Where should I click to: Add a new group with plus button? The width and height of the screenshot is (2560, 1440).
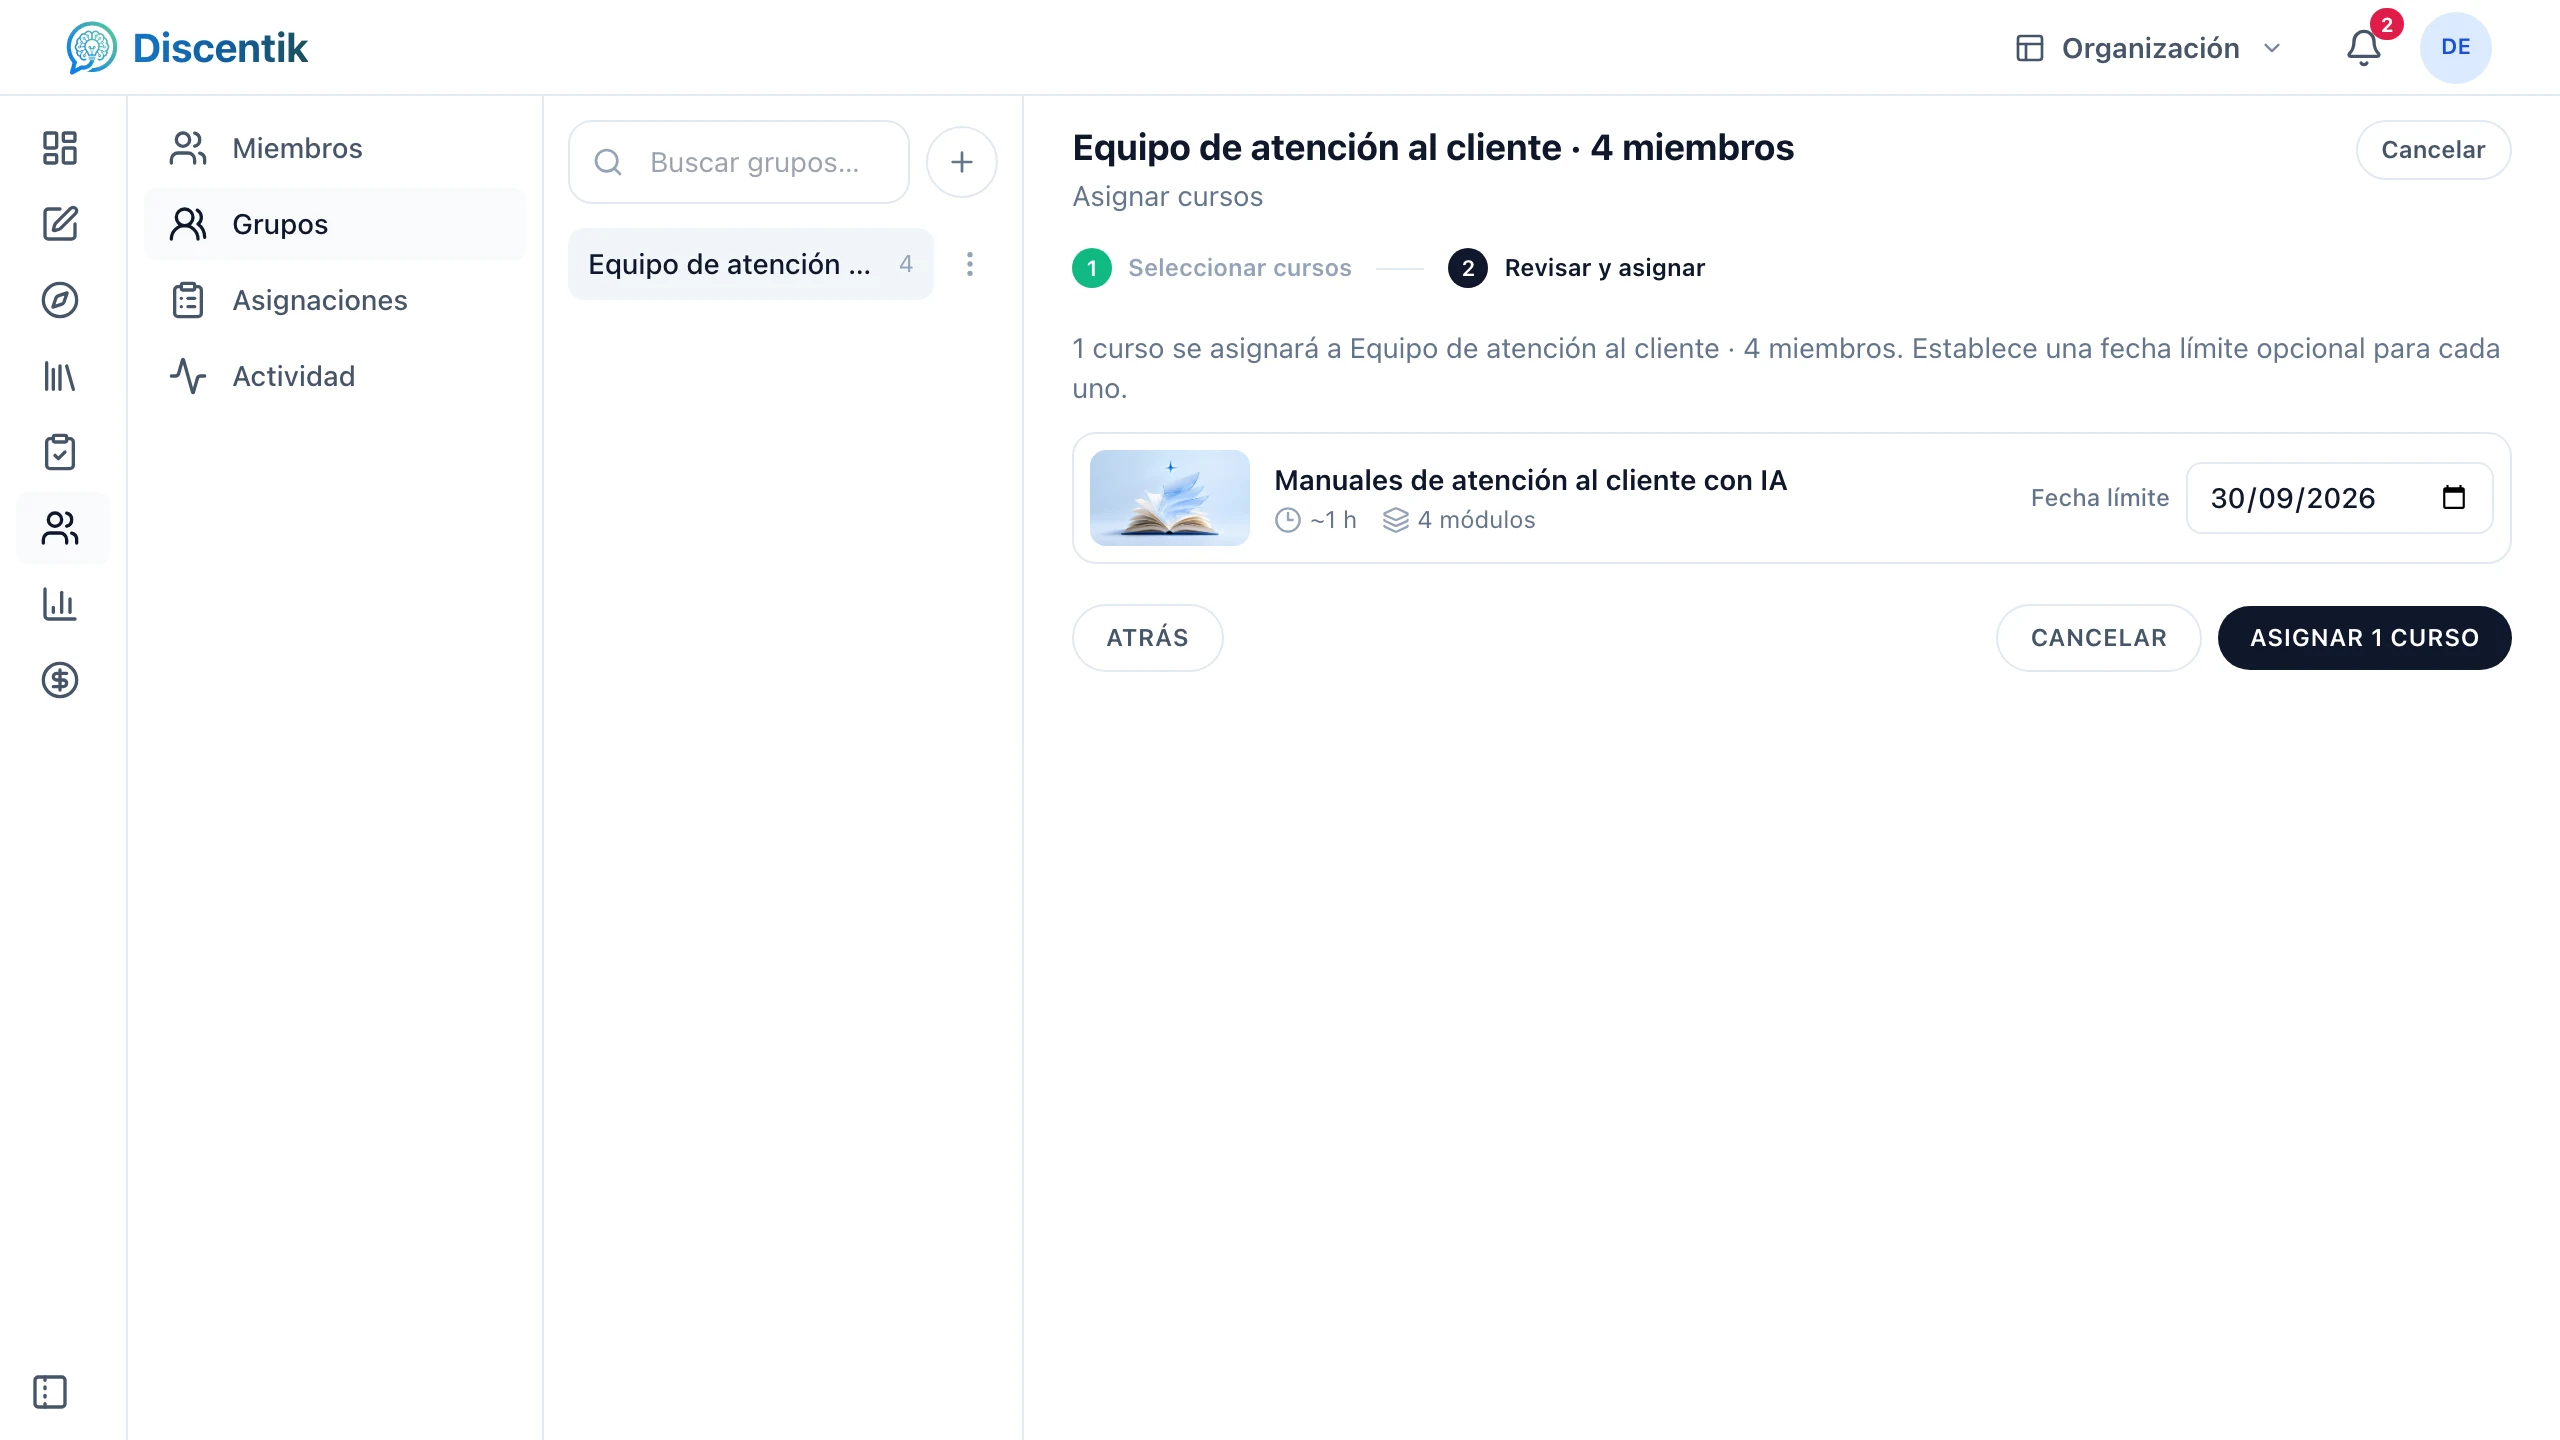pyautogui.click(x=961, y=162)
